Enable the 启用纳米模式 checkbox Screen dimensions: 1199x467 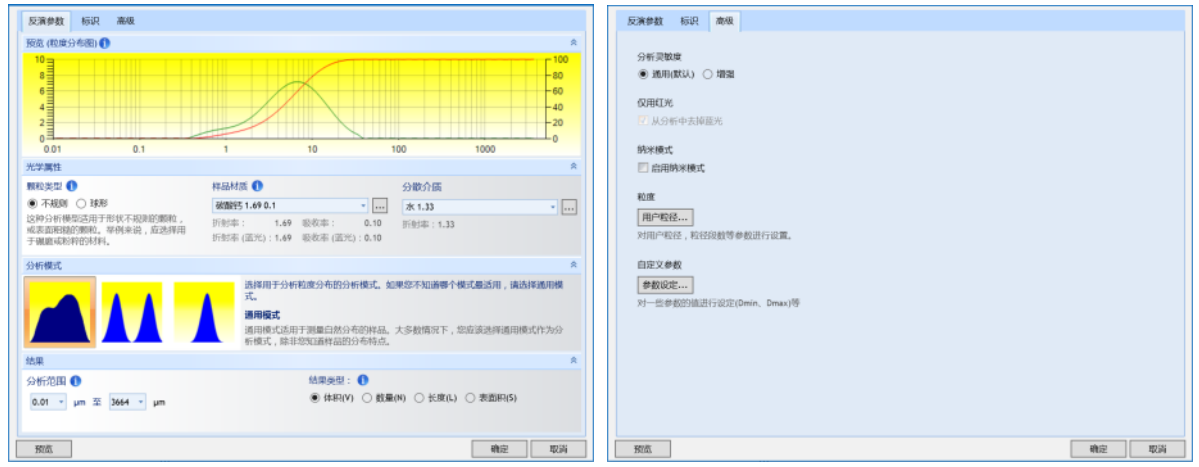pyautogui.click(x=644, y=168)
